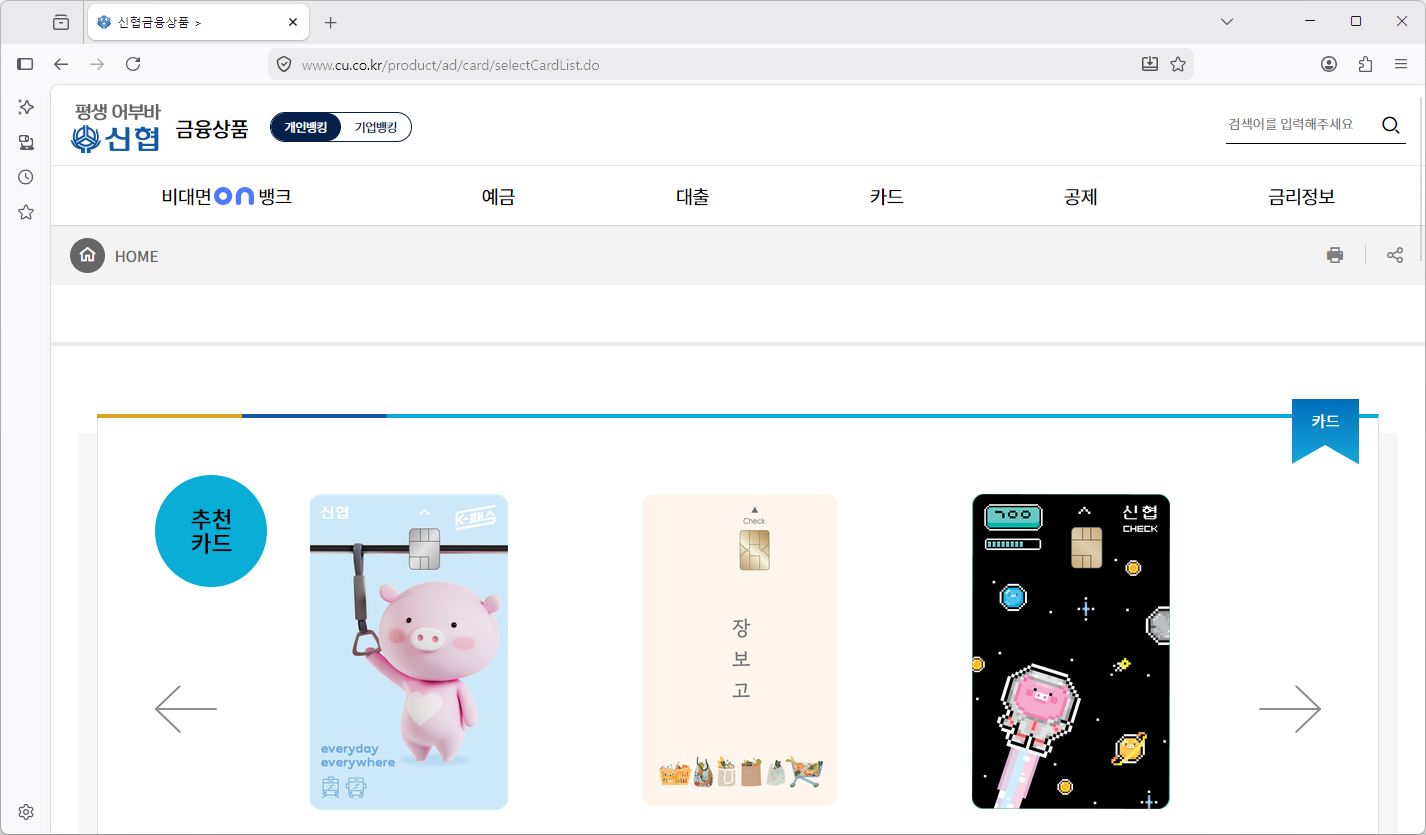The height and width of the screenshot is (835, 1426).
Task: Expand the list all tabs dropdown arrow
Action: click(x=1227, y=22)
